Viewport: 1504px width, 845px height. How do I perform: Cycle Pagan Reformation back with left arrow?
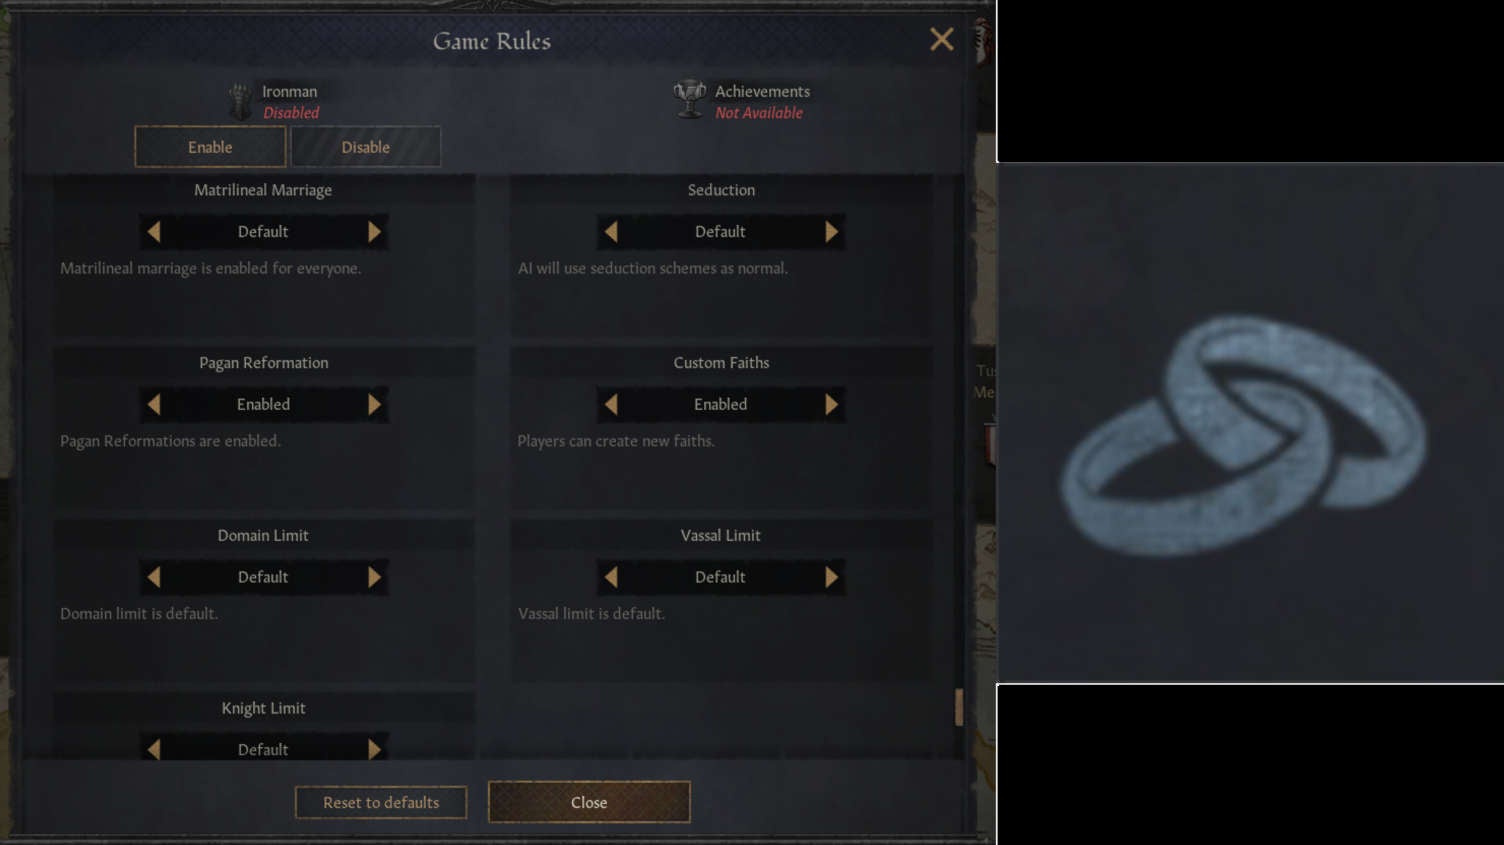click(154, 404)
